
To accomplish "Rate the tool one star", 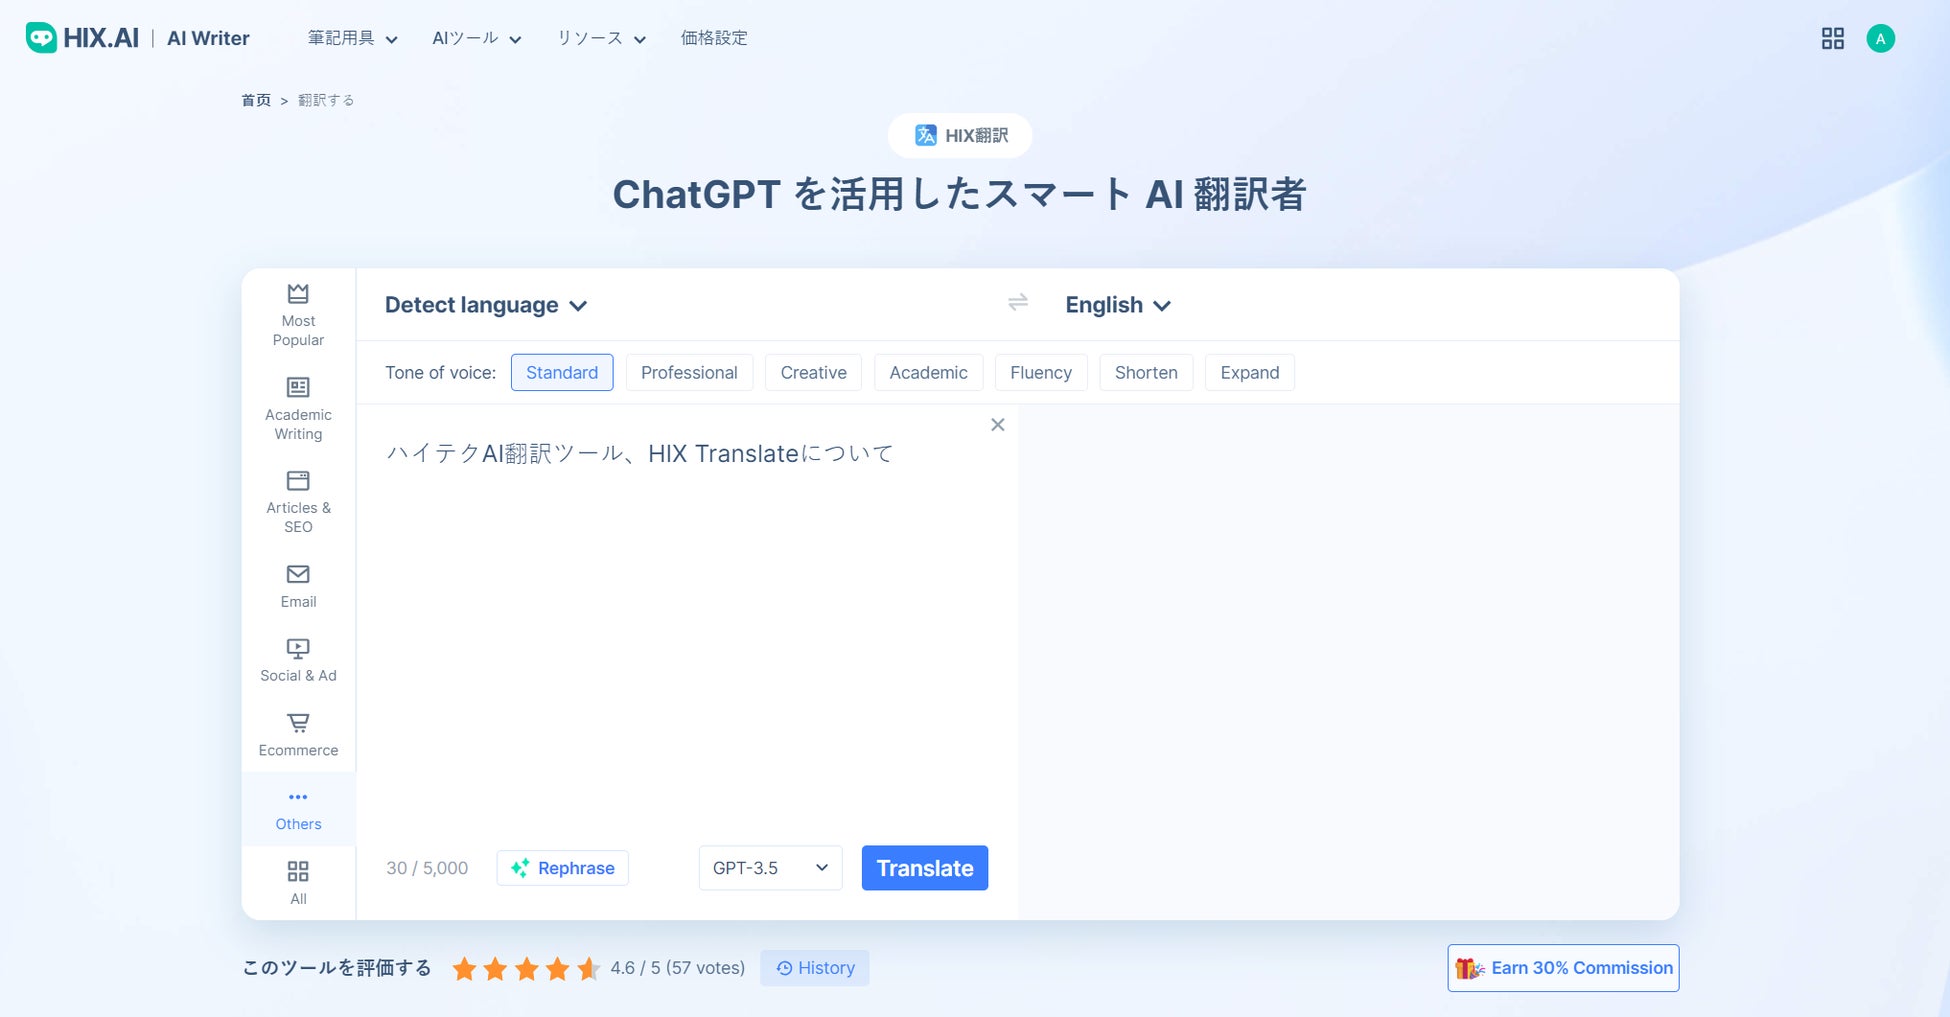I will [x=464, y=968].
